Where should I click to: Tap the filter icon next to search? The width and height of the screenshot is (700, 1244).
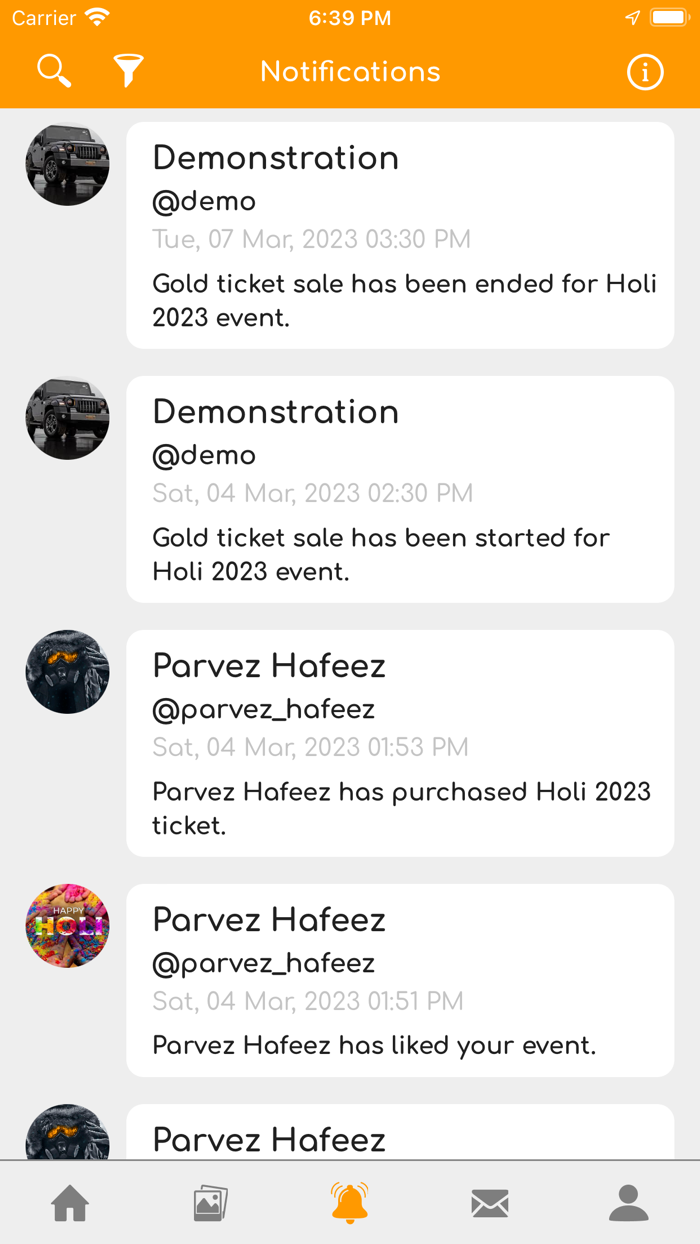128,71
